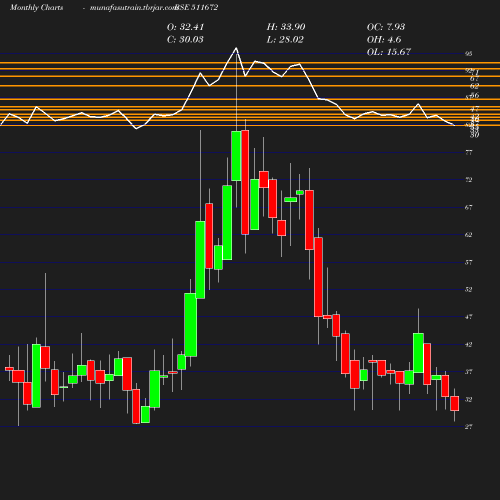Image resolution: width=500 pixels, height=500 pixels.
Task: Click the highest peak of the white line
Action: pyautogui.click(x=236, y=48)
